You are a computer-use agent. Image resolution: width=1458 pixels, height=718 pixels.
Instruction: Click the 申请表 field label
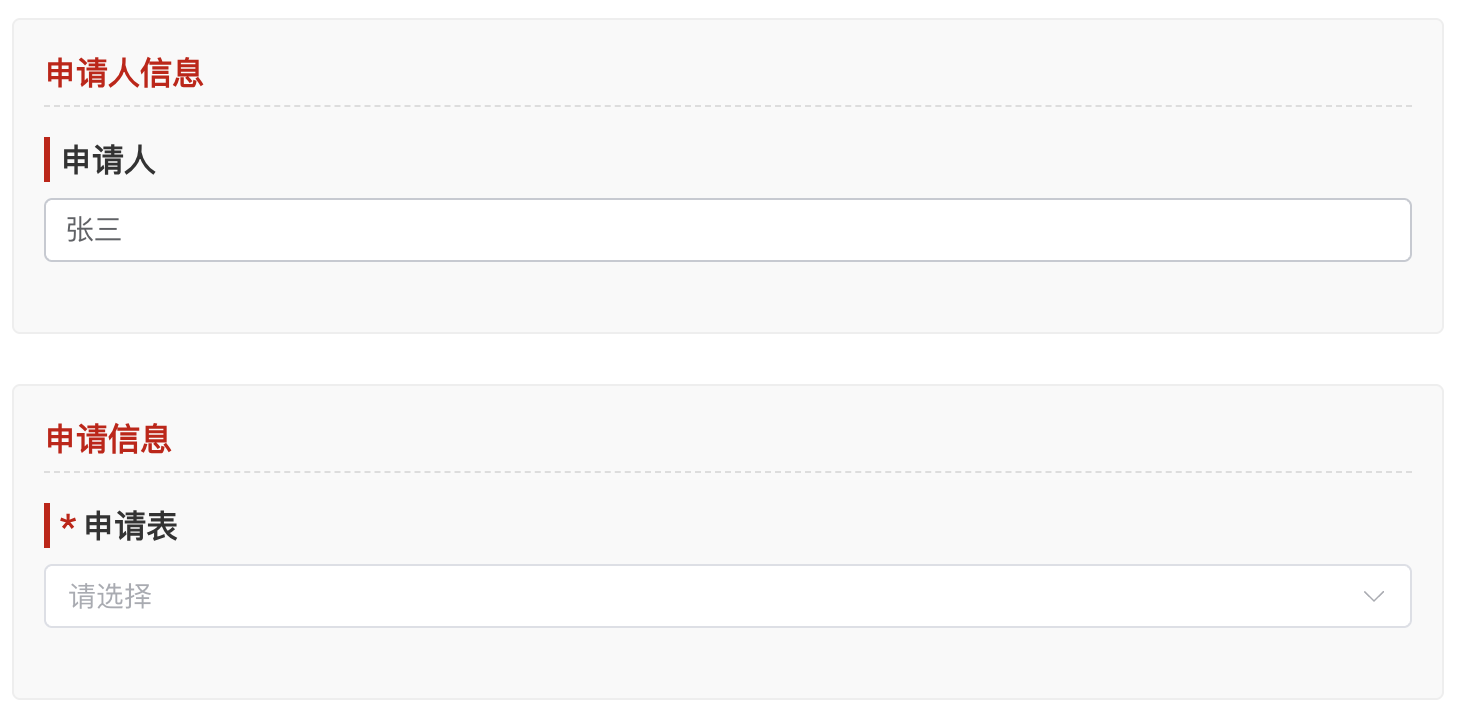click(x=131, y=526)
